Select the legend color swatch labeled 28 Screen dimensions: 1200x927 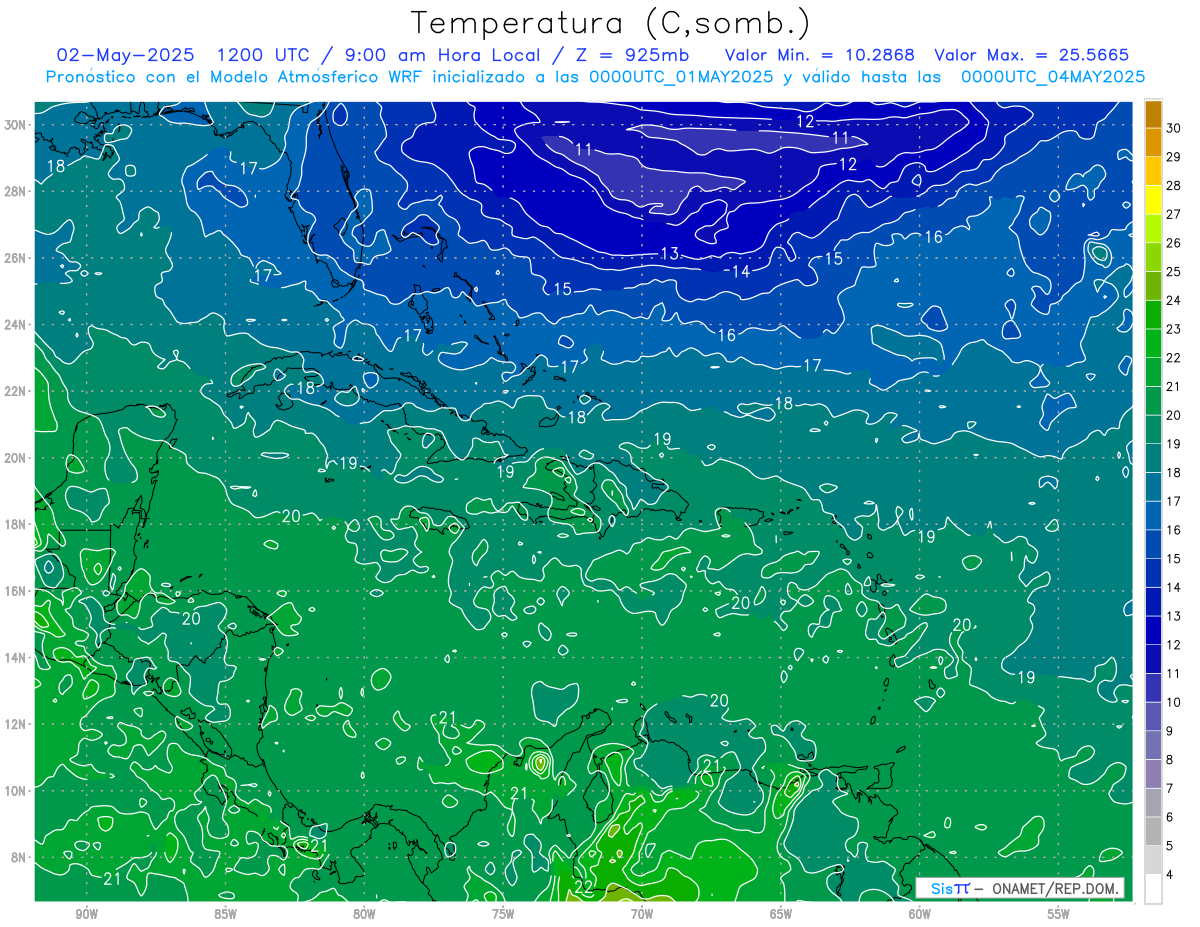(1153, 172)
